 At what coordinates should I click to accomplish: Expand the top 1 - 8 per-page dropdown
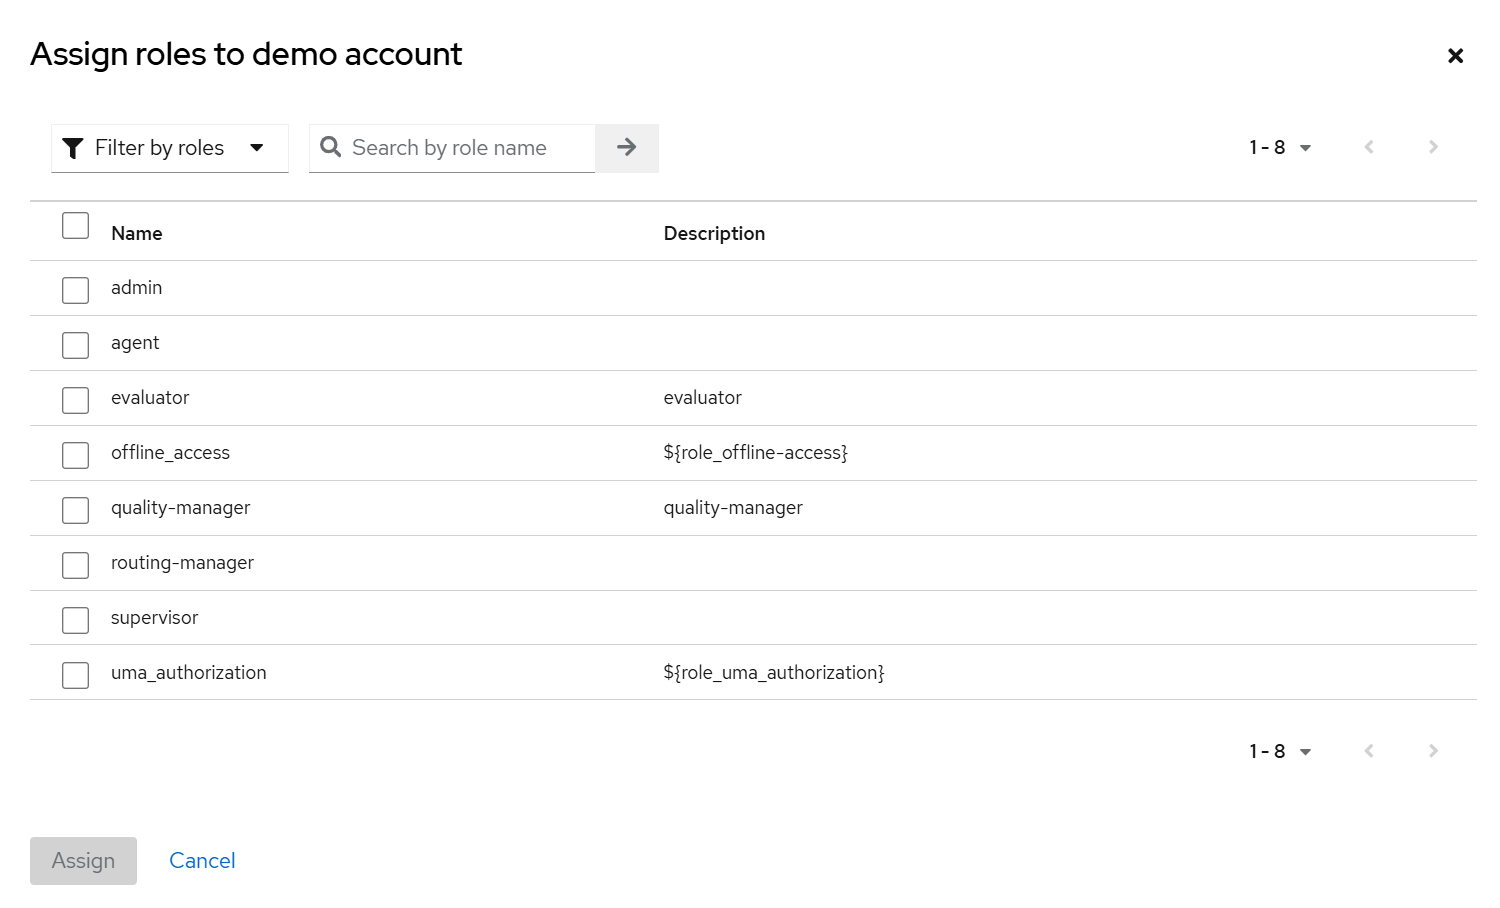coord(1280,148)
